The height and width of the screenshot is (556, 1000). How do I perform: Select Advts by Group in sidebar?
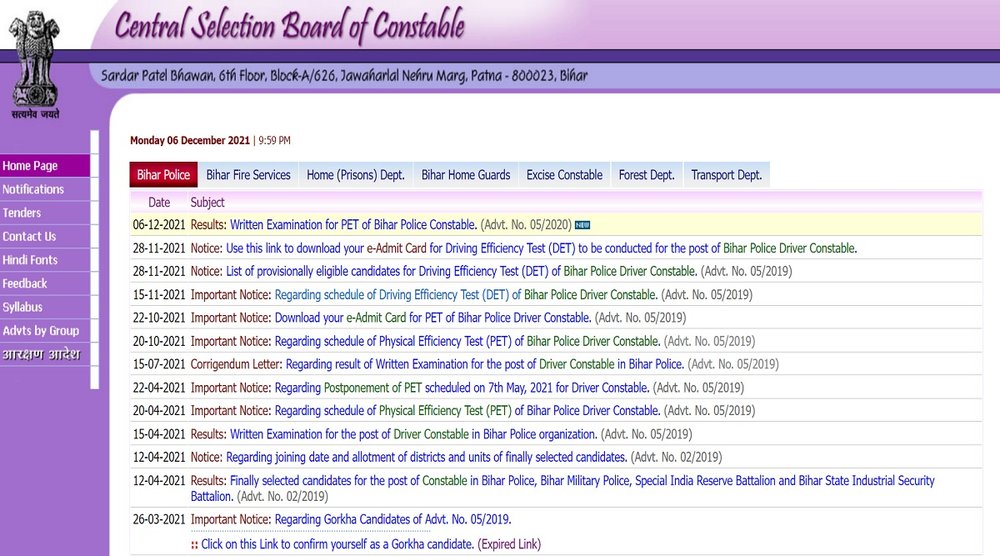(x=40, y=331)
